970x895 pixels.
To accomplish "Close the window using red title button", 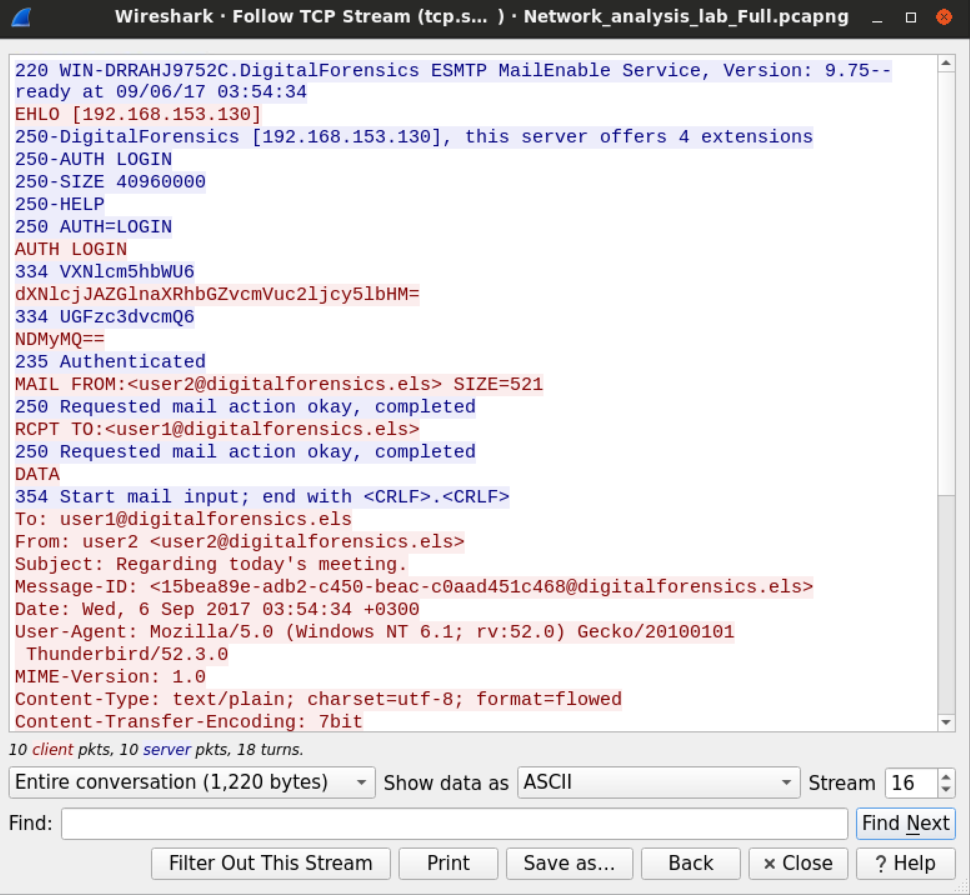I will tap(943, 17).
